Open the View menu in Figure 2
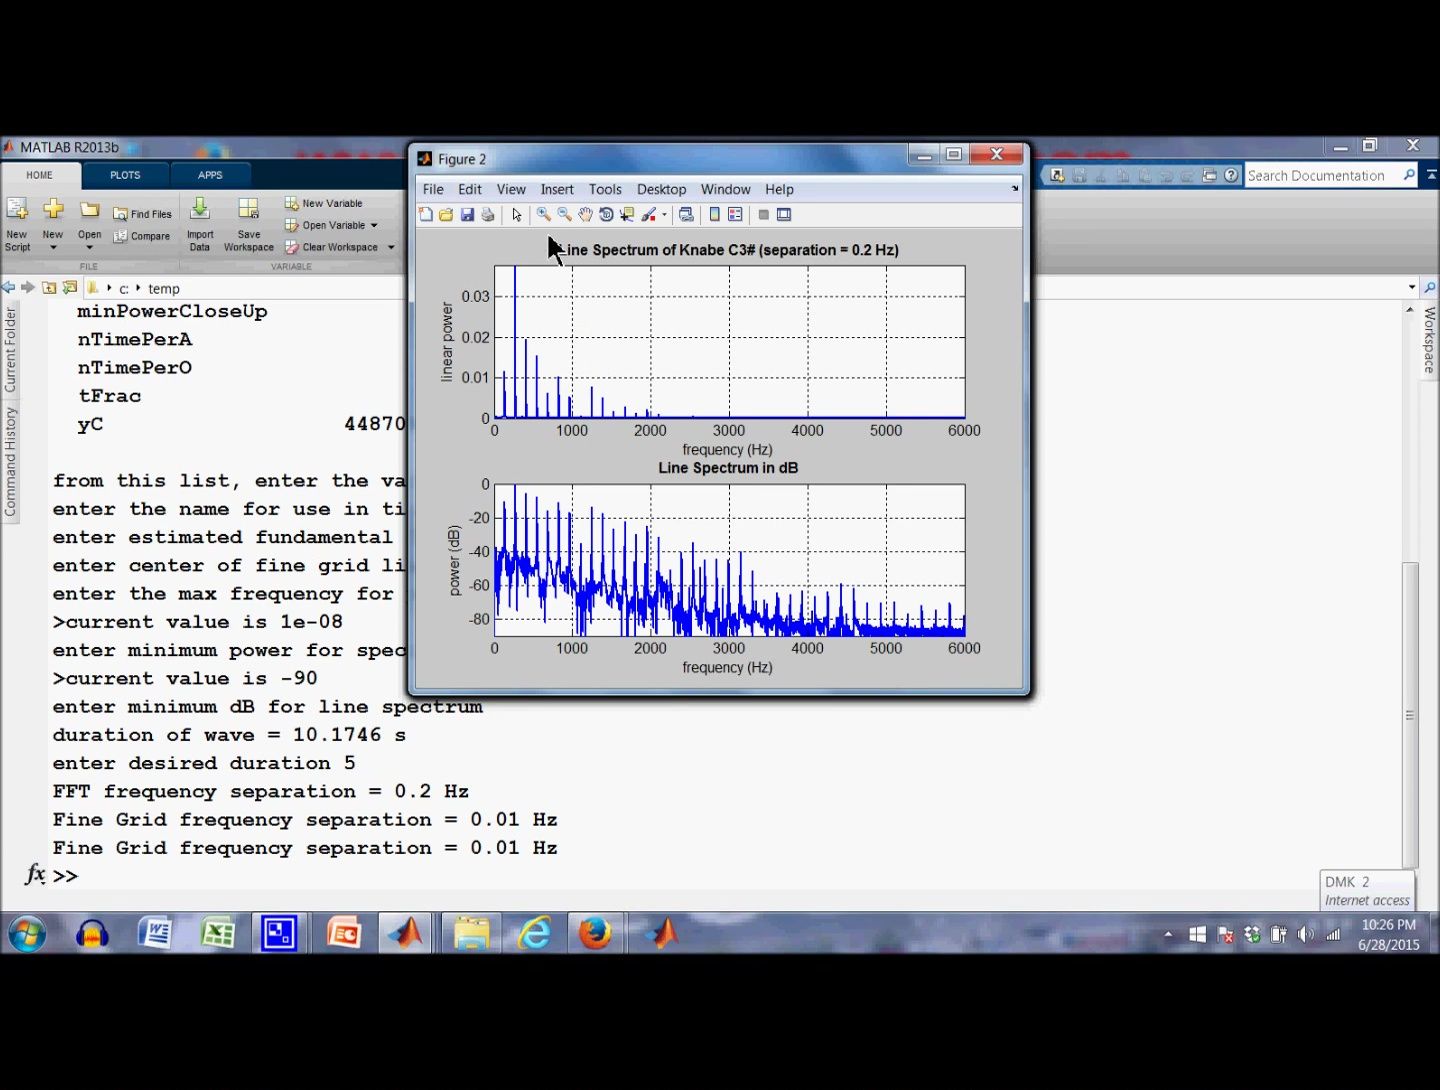 click(511, 189)
